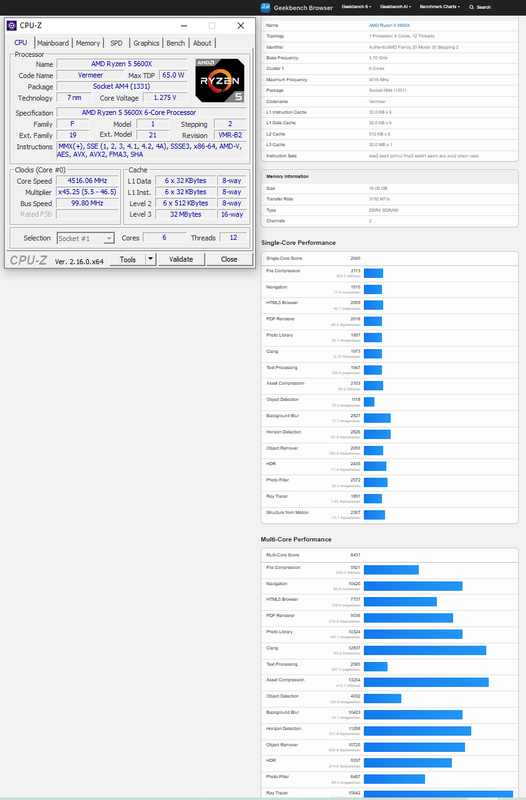The image size is (526, 800).
Task: Expand the Socket #1 selection dropdown
Action: (x=109, y=238)
